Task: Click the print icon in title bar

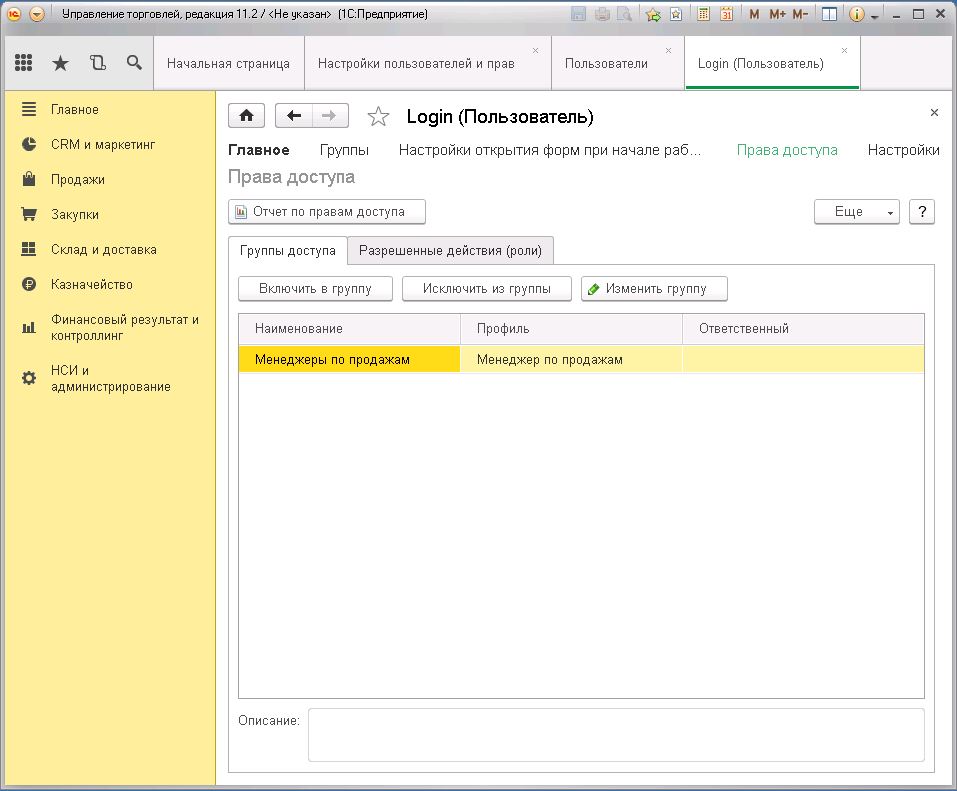Action: (602, 13)
